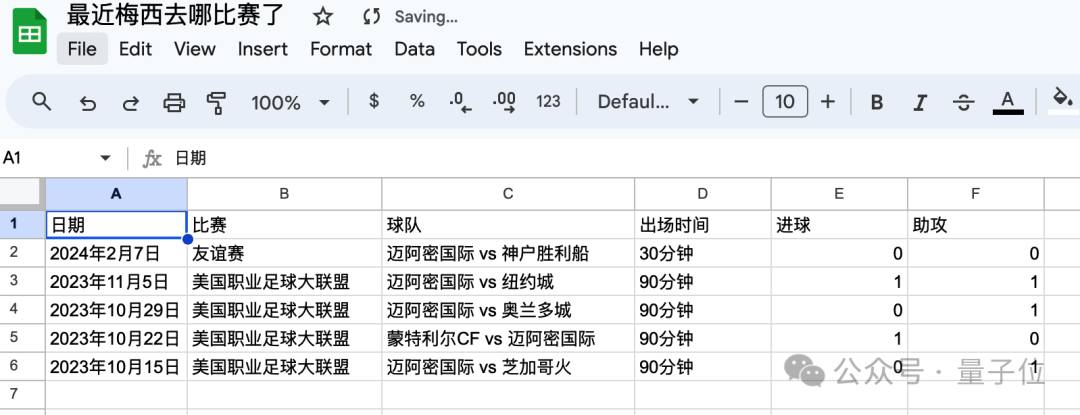Screen dimensions: 1080x415
Task: Open the search menus magnifier
Action: point(42,103)
